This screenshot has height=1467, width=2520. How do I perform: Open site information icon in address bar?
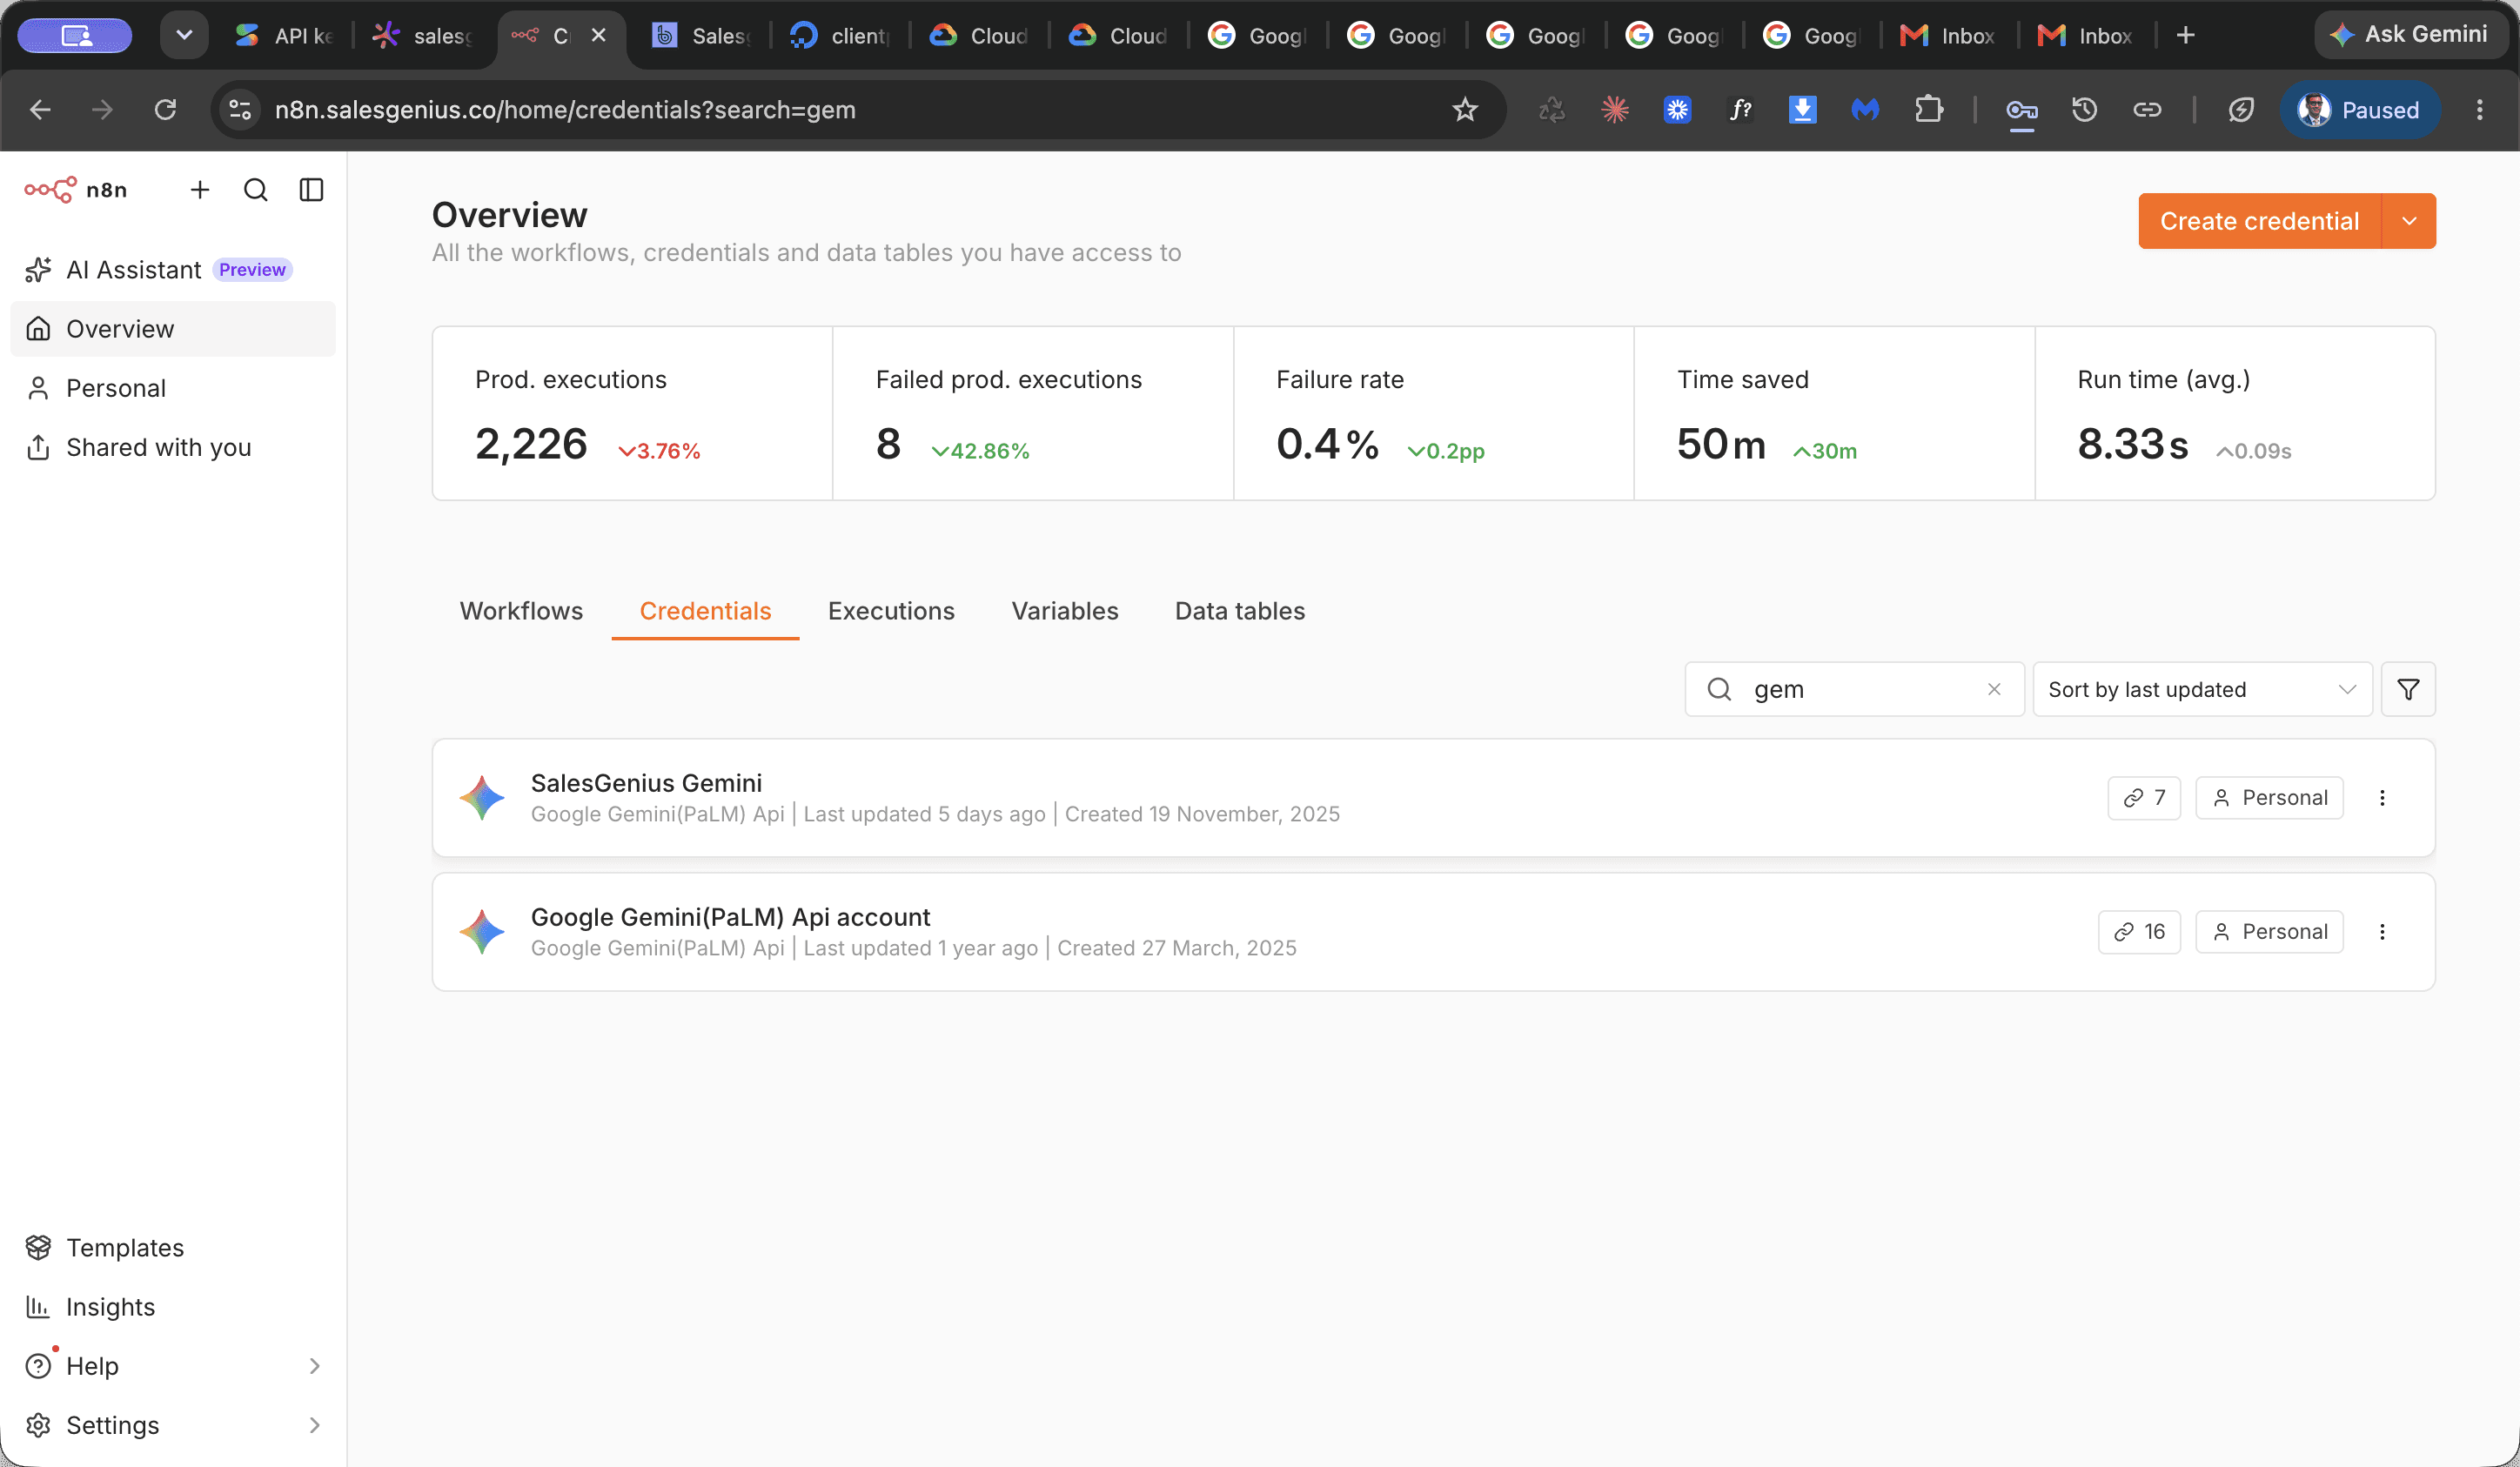[240, 110]
